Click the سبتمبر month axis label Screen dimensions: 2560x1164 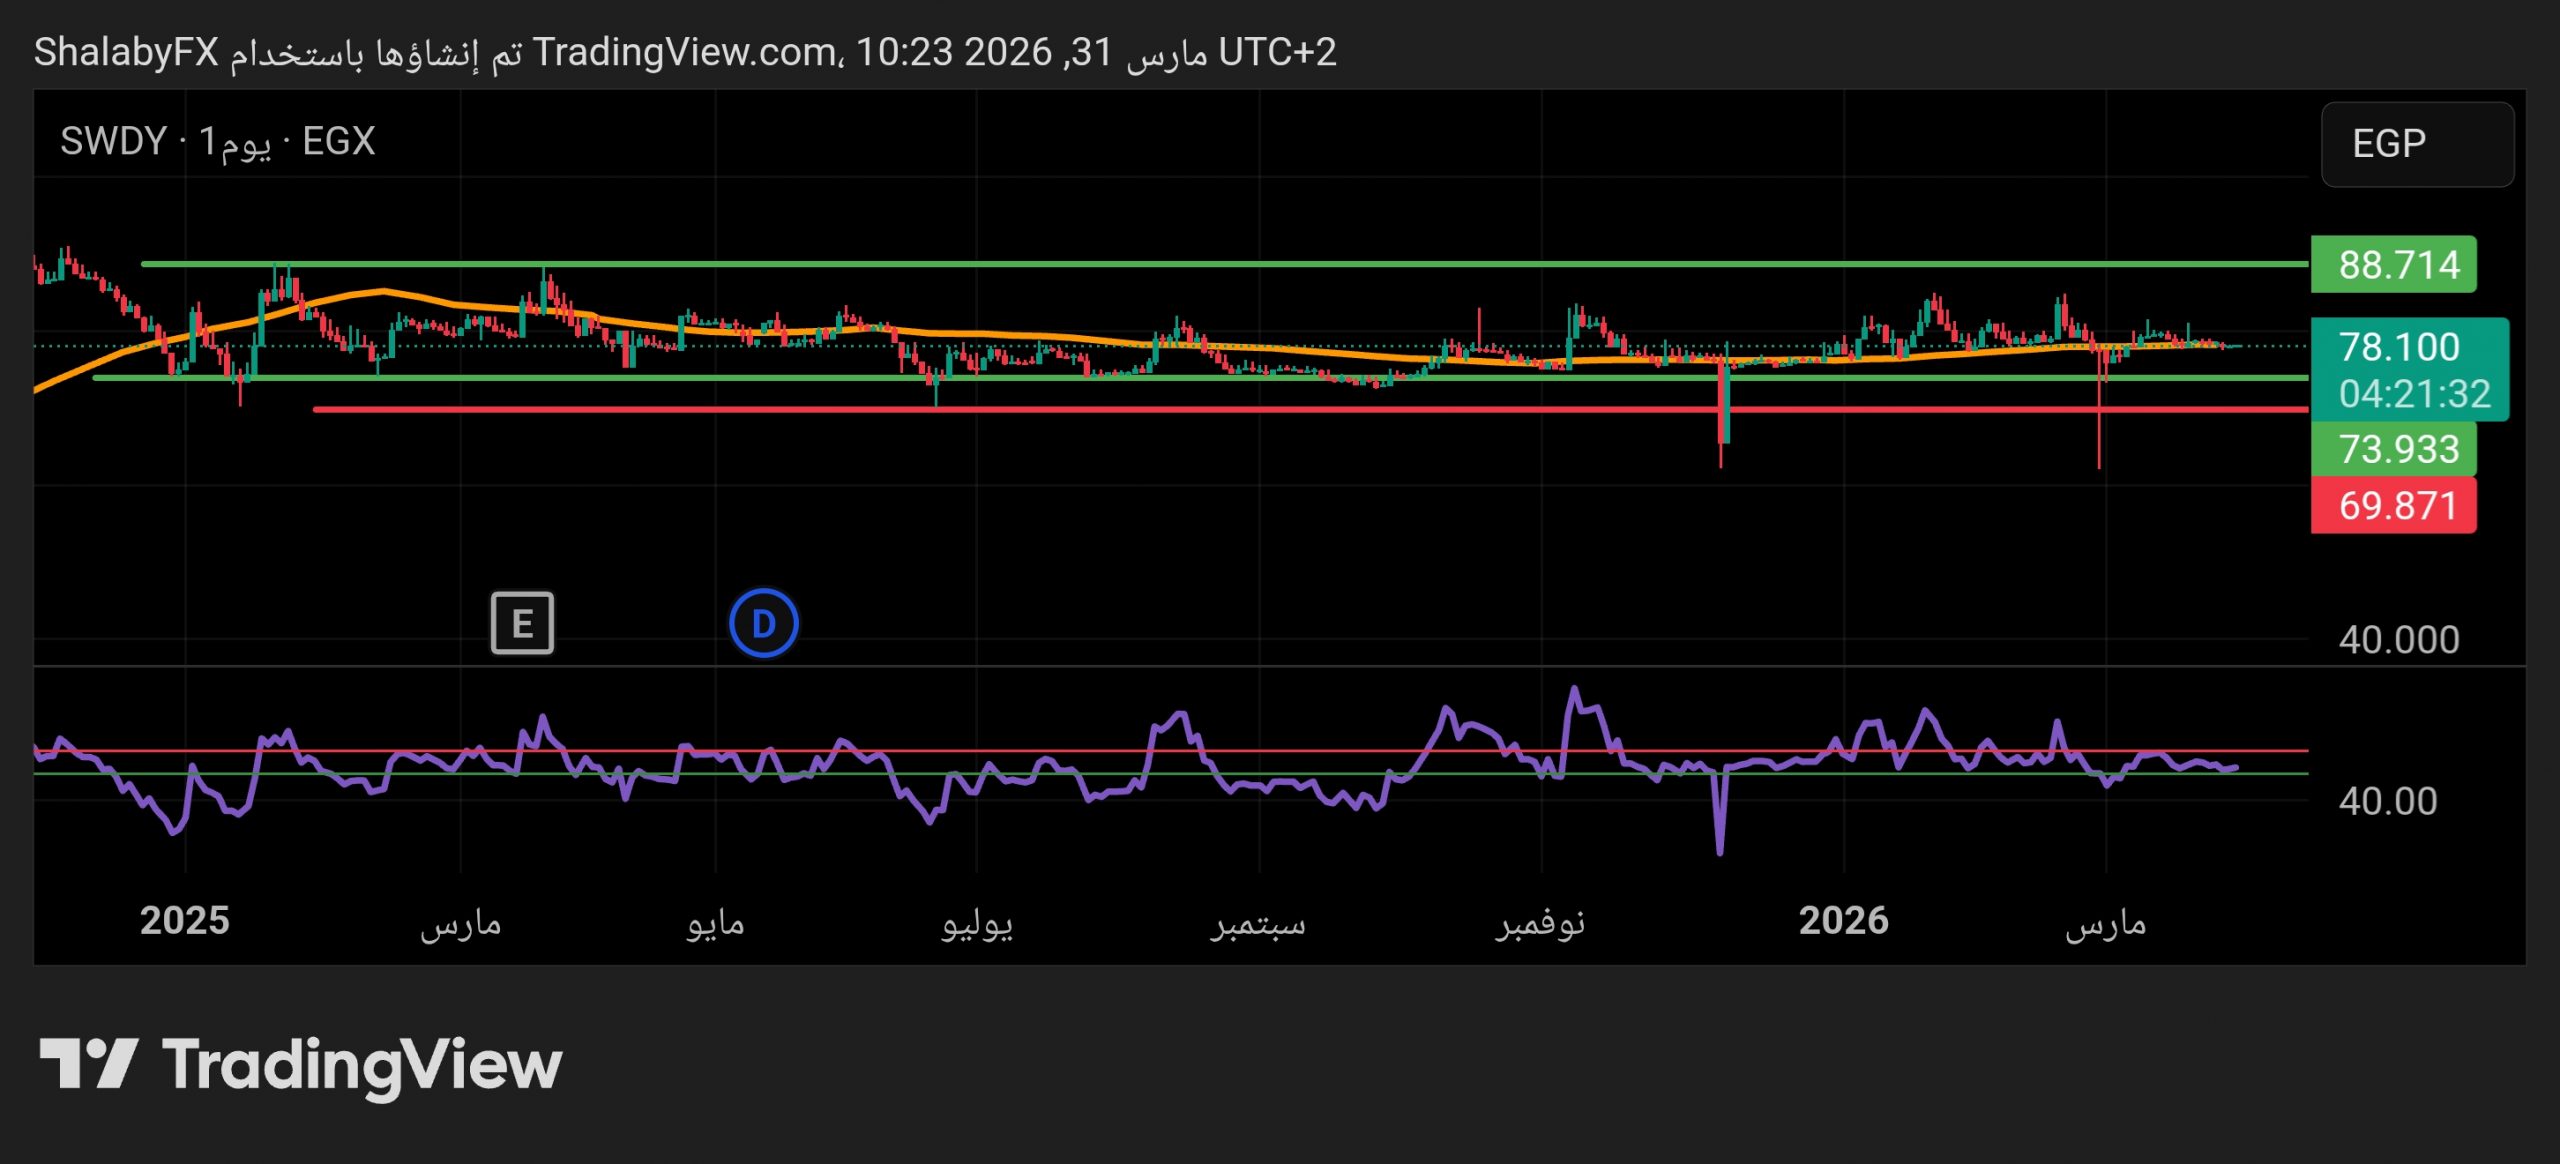[x=1258, y=923]
